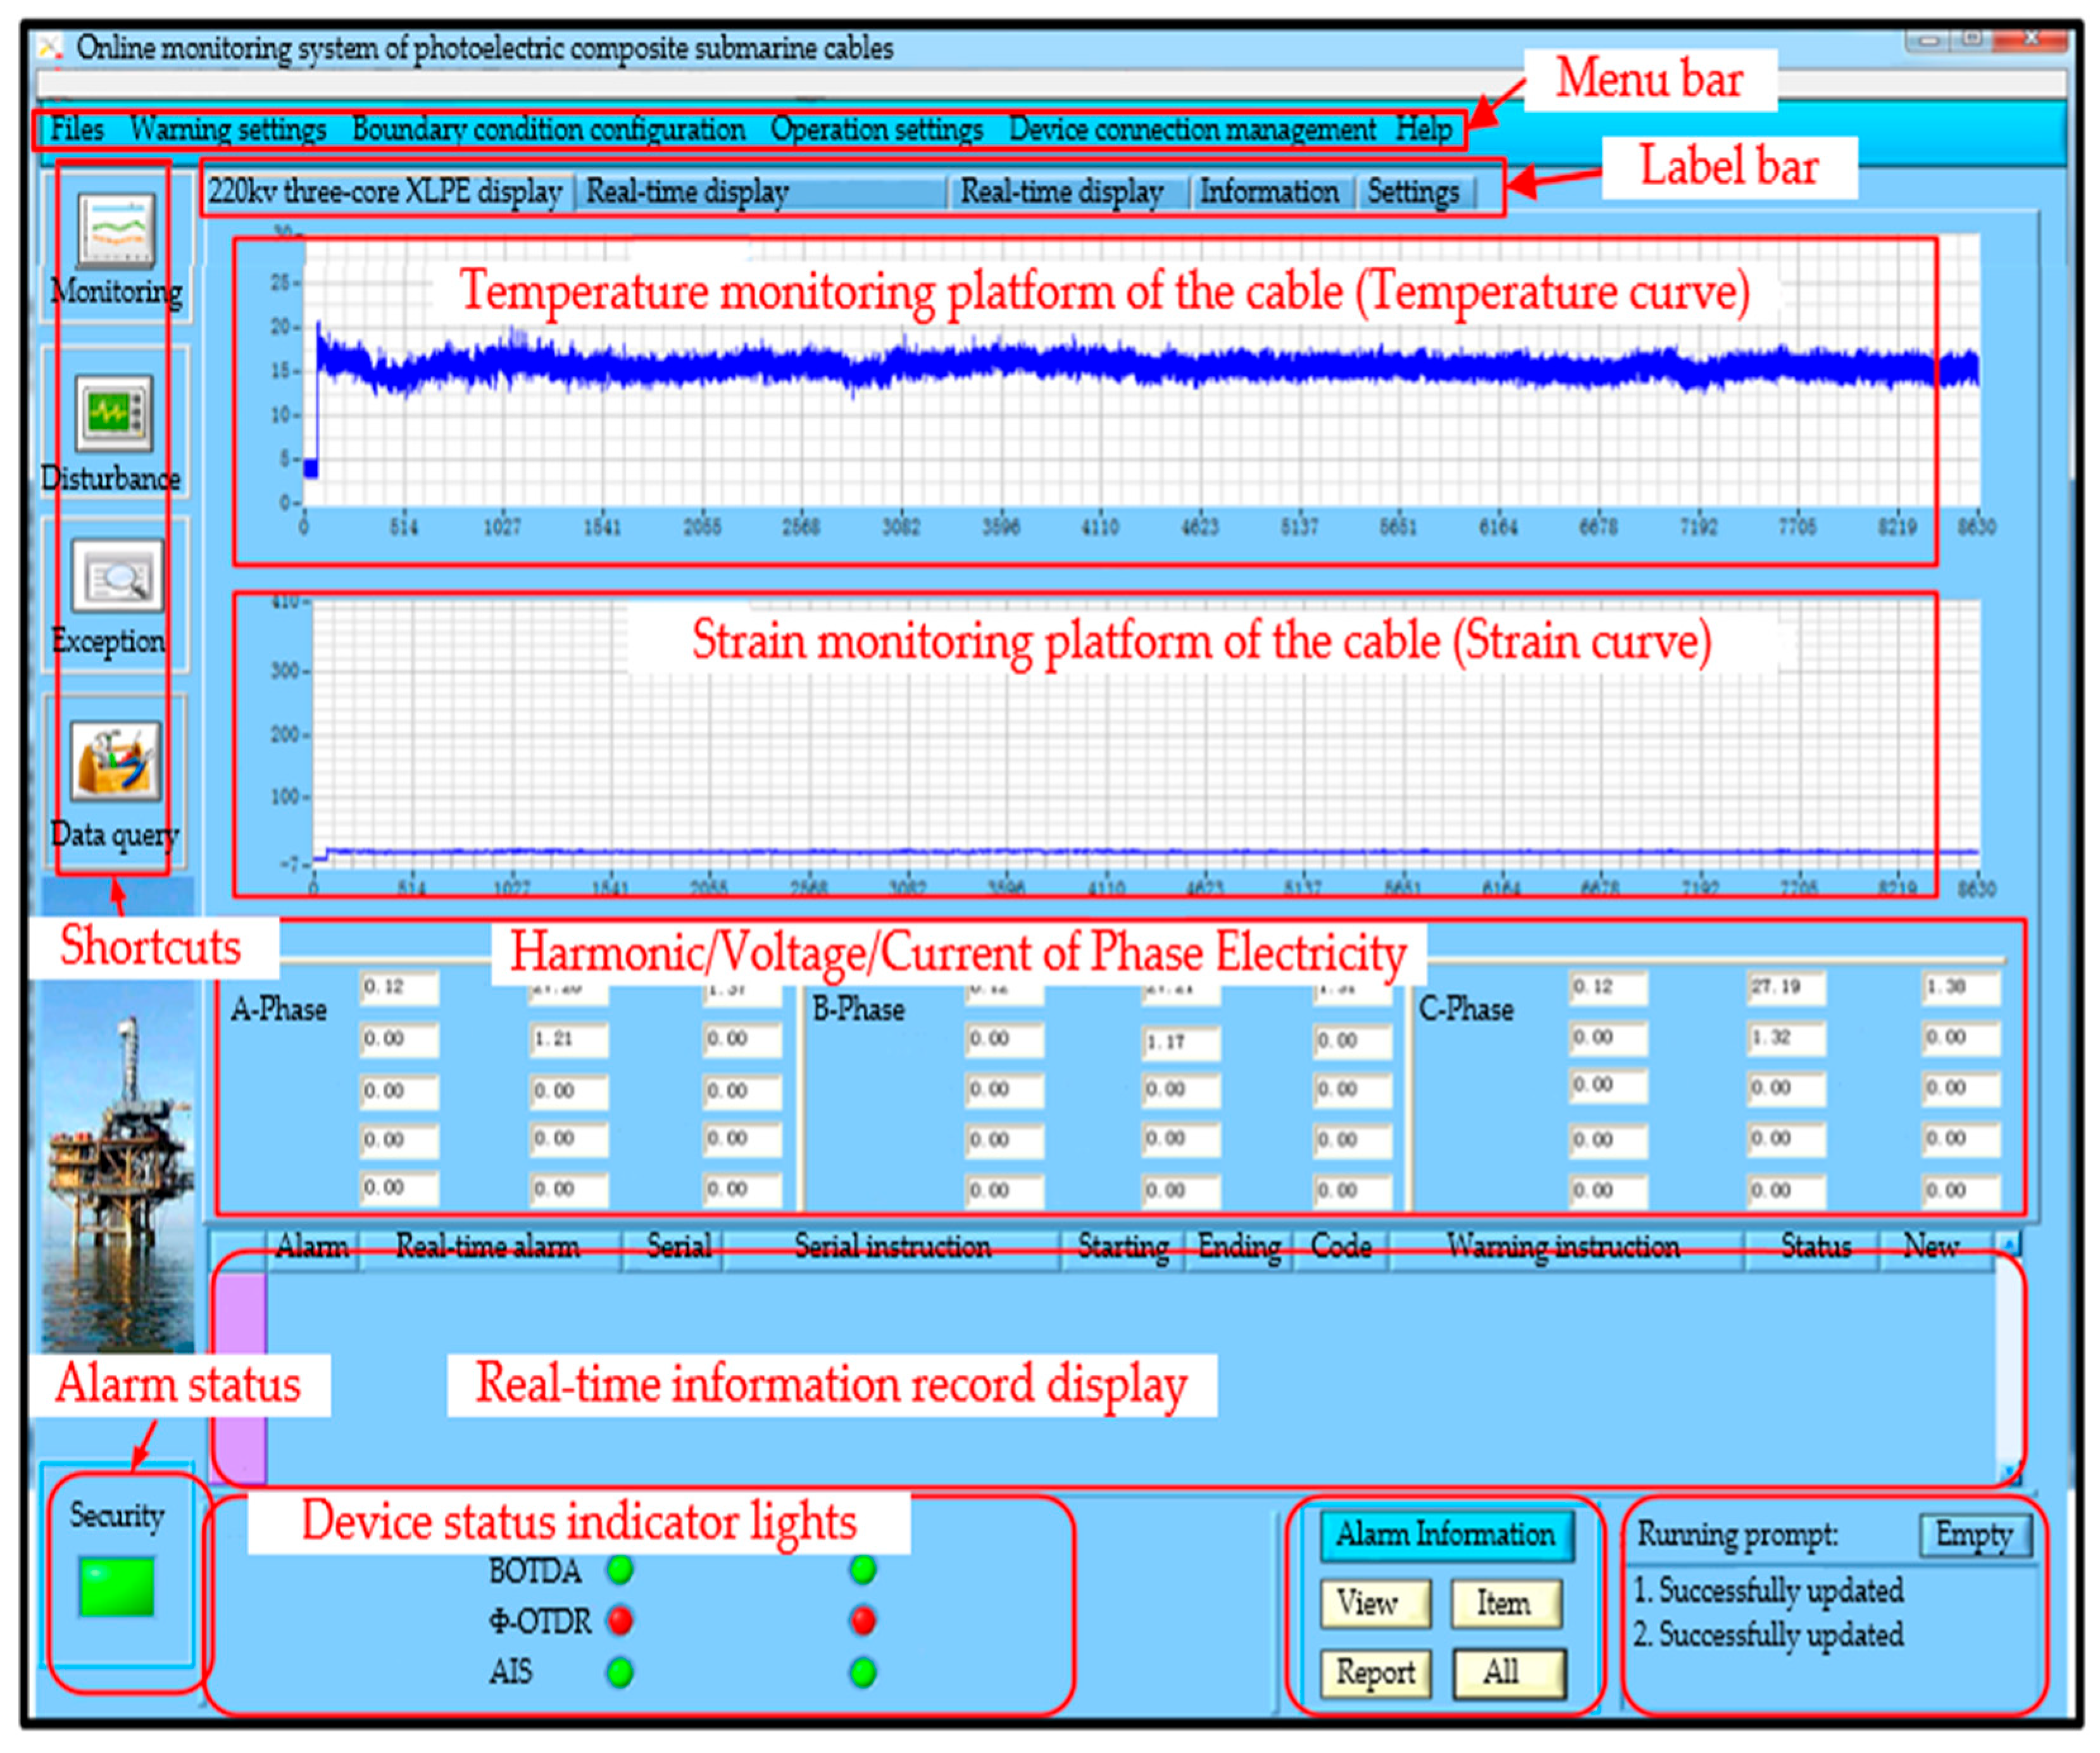Viewport: 2100px width, 1753px height.
Task: Open the Monitoring shortcut icon
Action: pos(117,231)
